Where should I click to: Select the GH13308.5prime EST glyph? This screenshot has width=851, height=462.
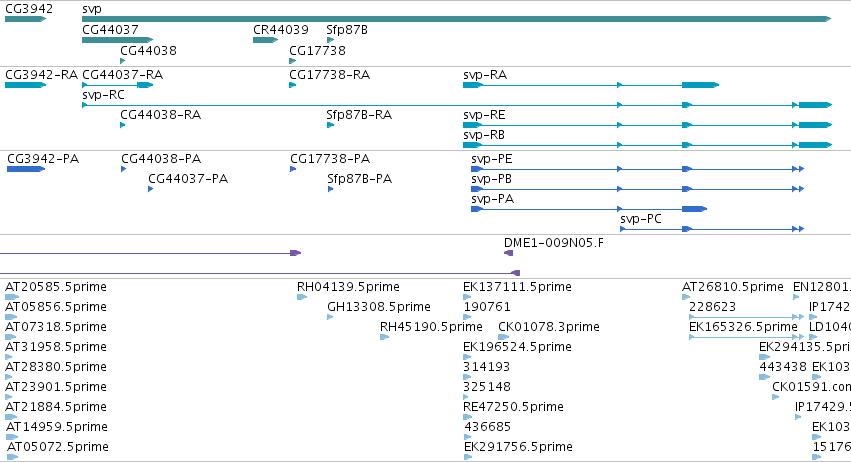click(x=330, y=317)
